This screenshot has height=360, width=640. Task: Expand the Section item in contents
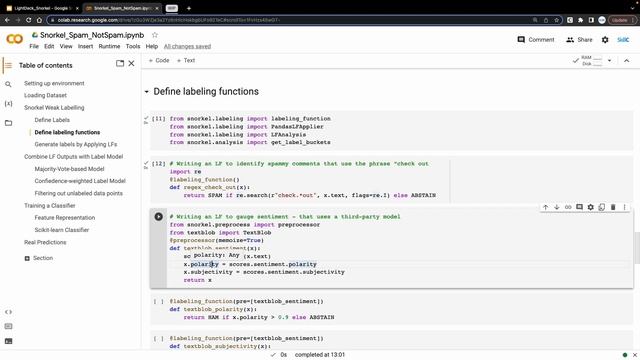pyautogui.click(x=27, y=258)
